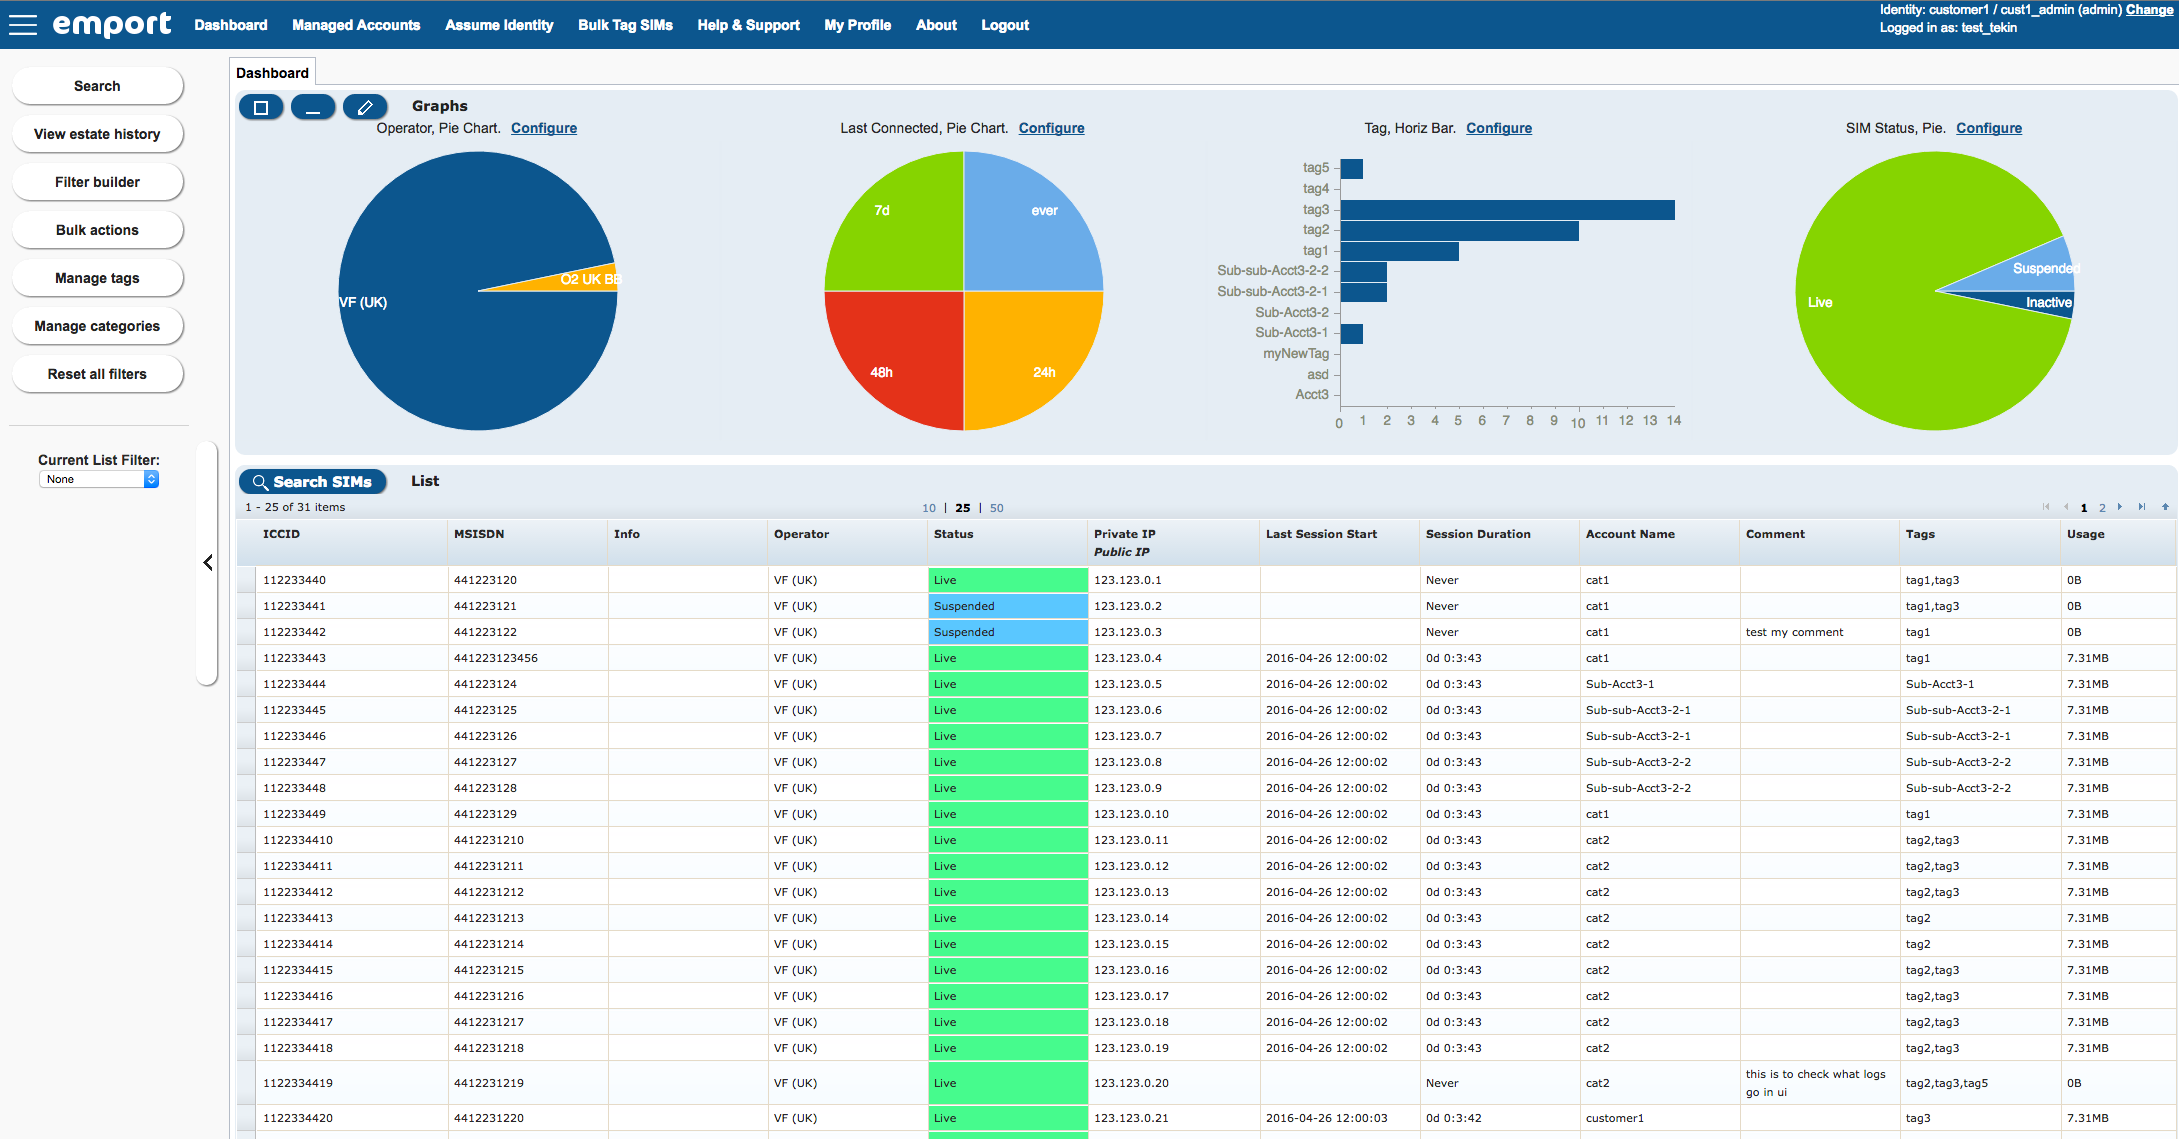The height and width of the screenshot is (1139, 2179).
Task: Open the hamburger menu icon
Action: [22, 25]
